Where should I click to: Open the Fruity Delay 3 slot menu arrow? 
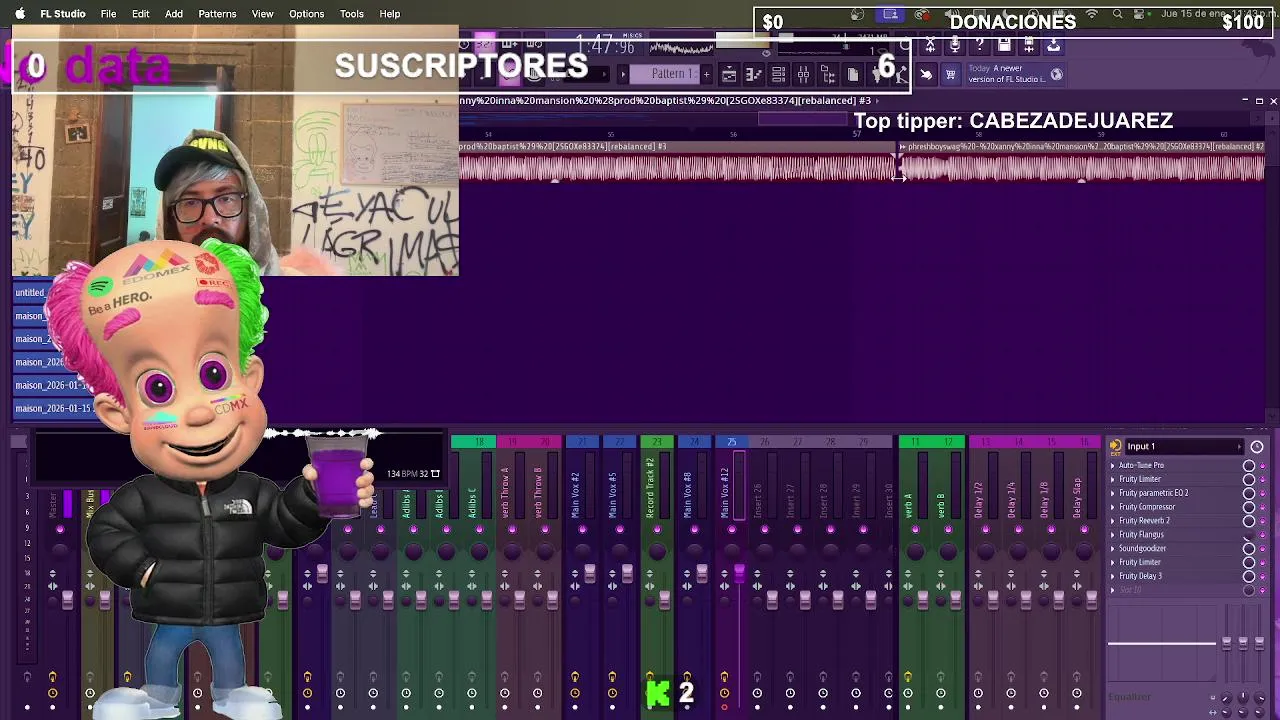1112,576
